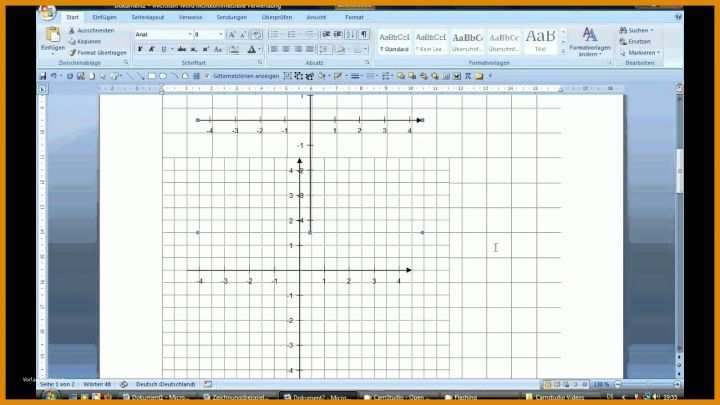
Task: Open the Arial font name dropdown
Action: pyautogui.click(x=190, y=34)
